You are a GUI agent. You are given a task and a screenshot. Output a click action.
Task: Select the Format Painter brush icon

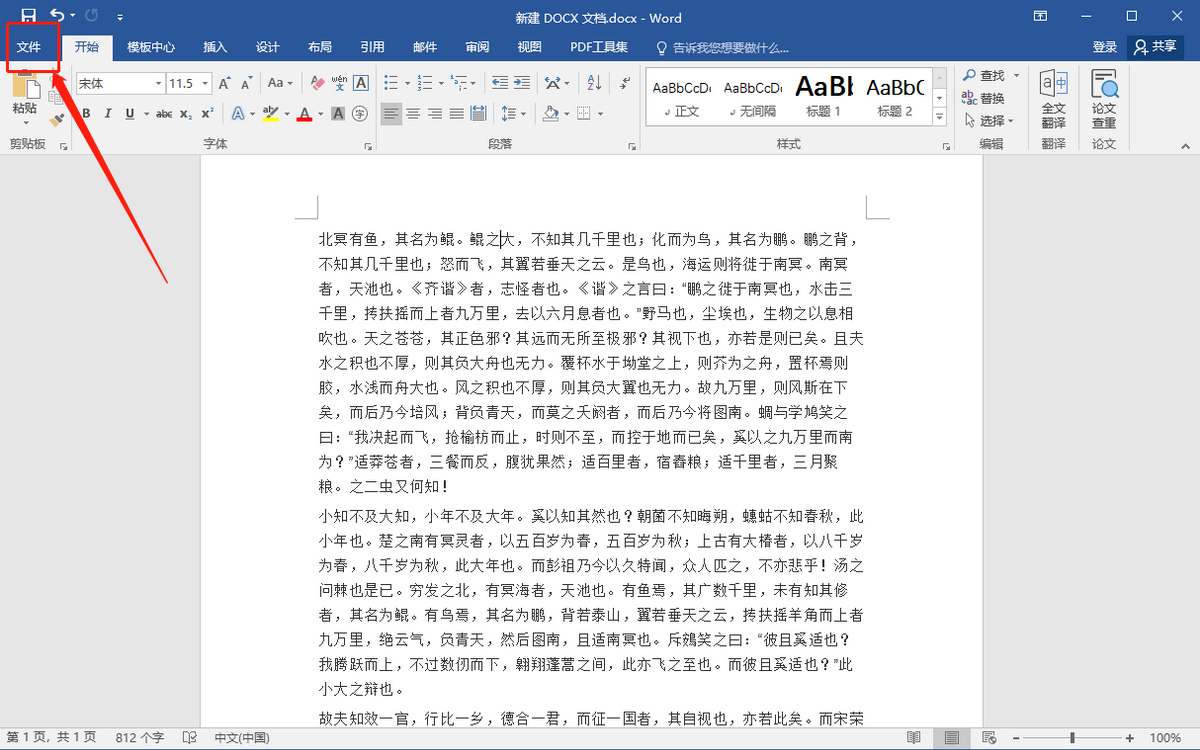click(57, 119)
